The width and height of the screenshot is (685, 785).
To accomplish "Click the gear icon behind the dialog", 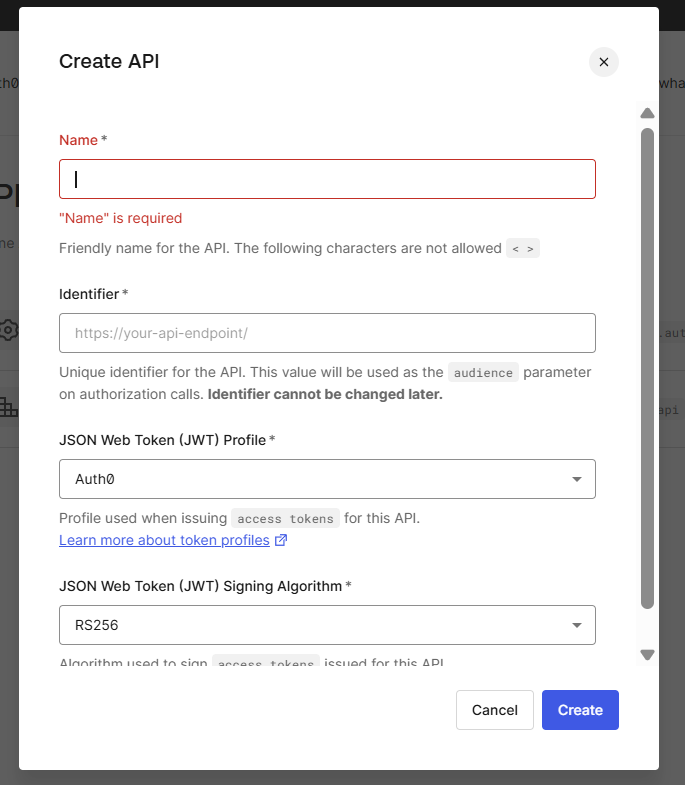I will (9, 329).
